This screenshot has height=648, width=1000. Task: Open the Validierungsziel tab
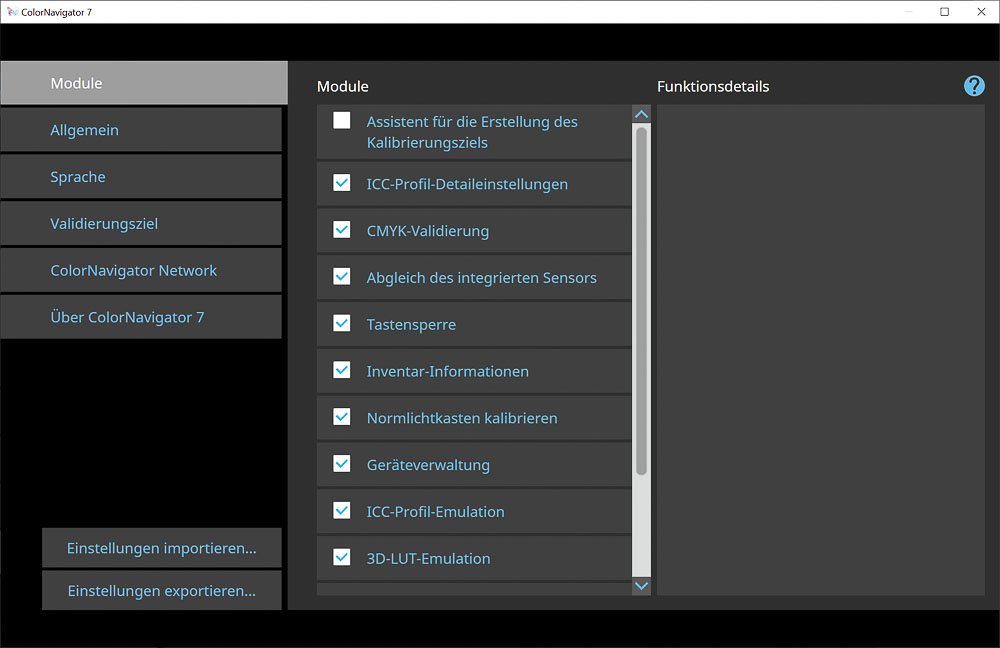point(141,224)
